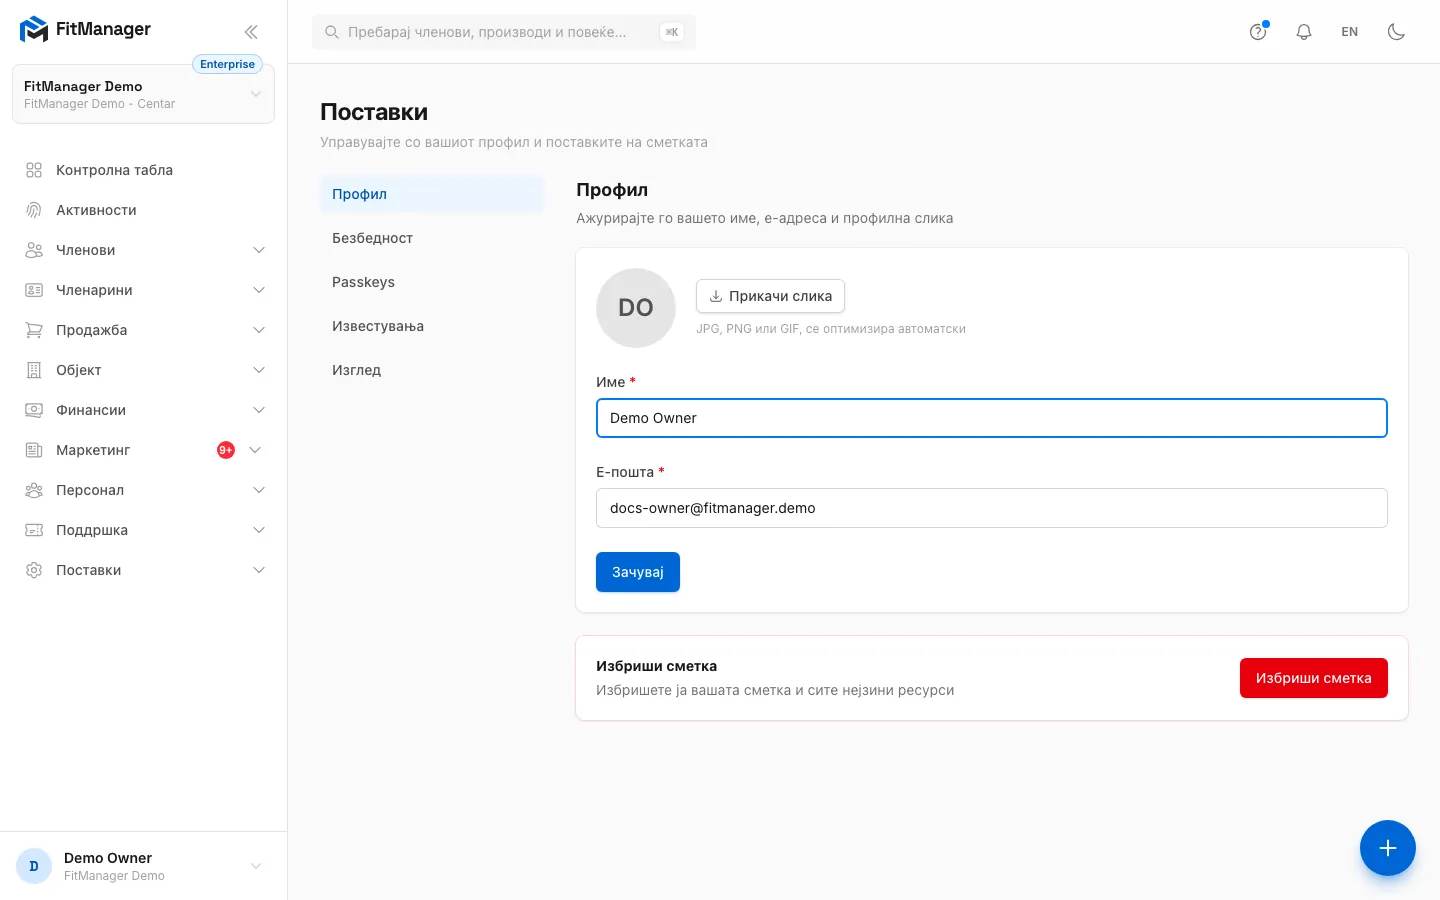Click the Е-пошта email input field
This screenshot has width=1440, height=900.
(992, 508)
